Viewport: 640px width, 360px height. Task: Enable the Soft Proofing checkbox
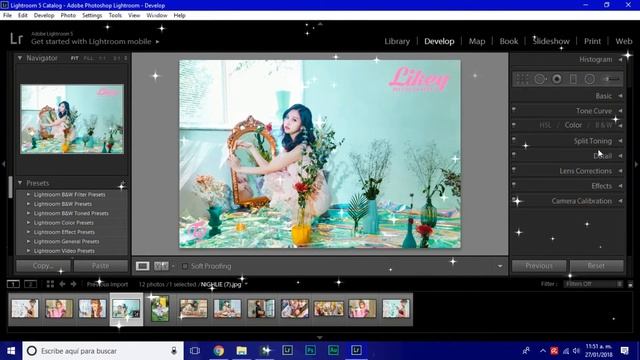185,266
